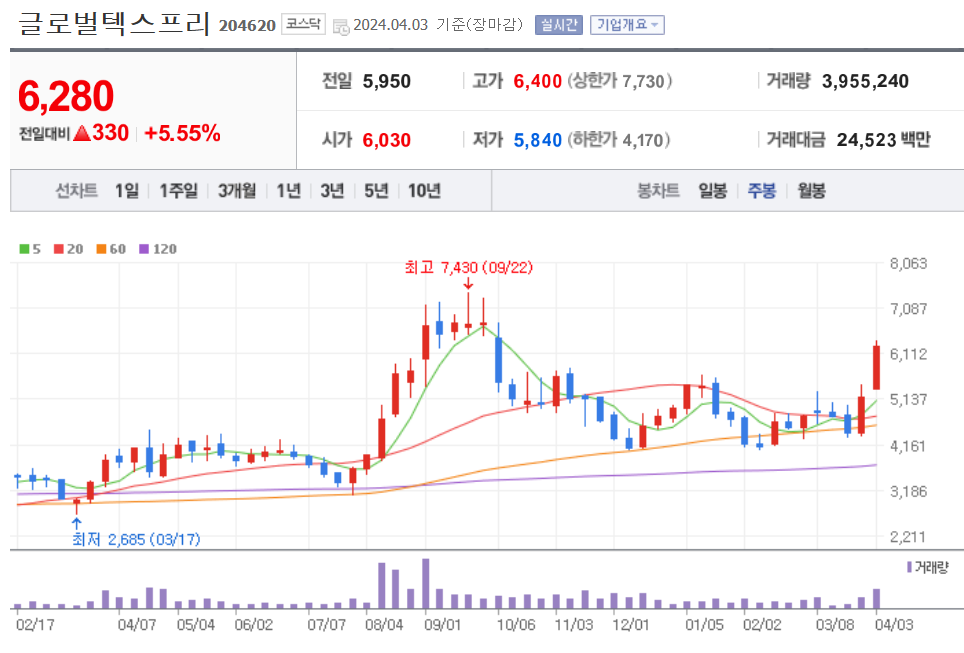Show the 3년 line chart
Image resolution: width=964 pixels, height=653 pixels.
tap(332, 191)
